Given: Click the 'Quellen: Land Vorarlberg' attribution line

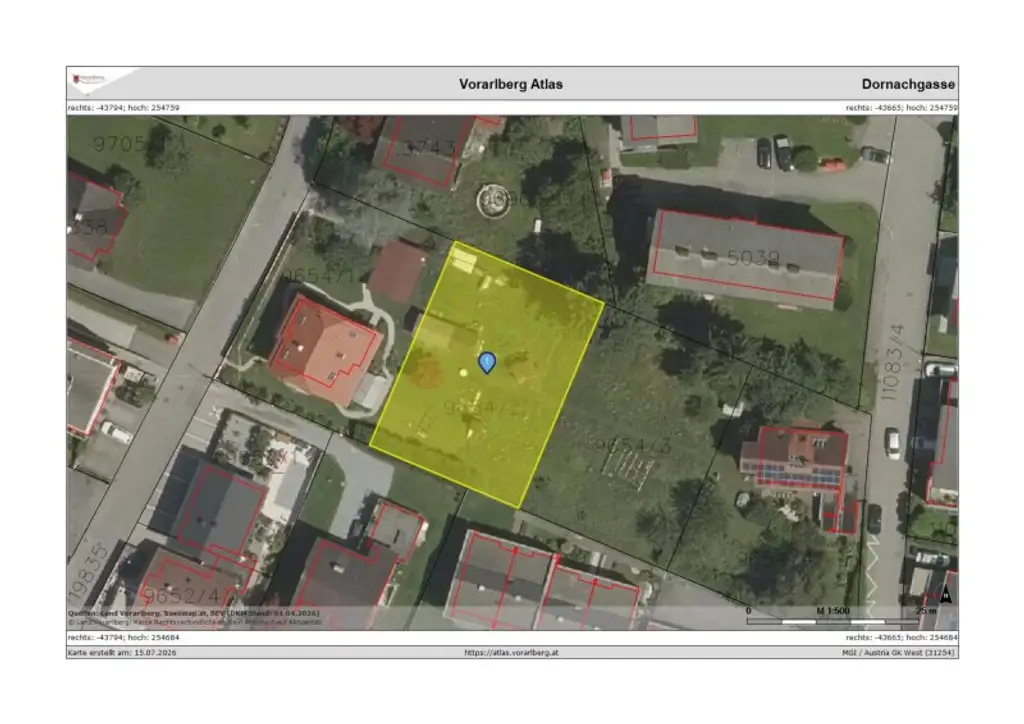Looking at the screenshot, I should (x=194, y=614).
